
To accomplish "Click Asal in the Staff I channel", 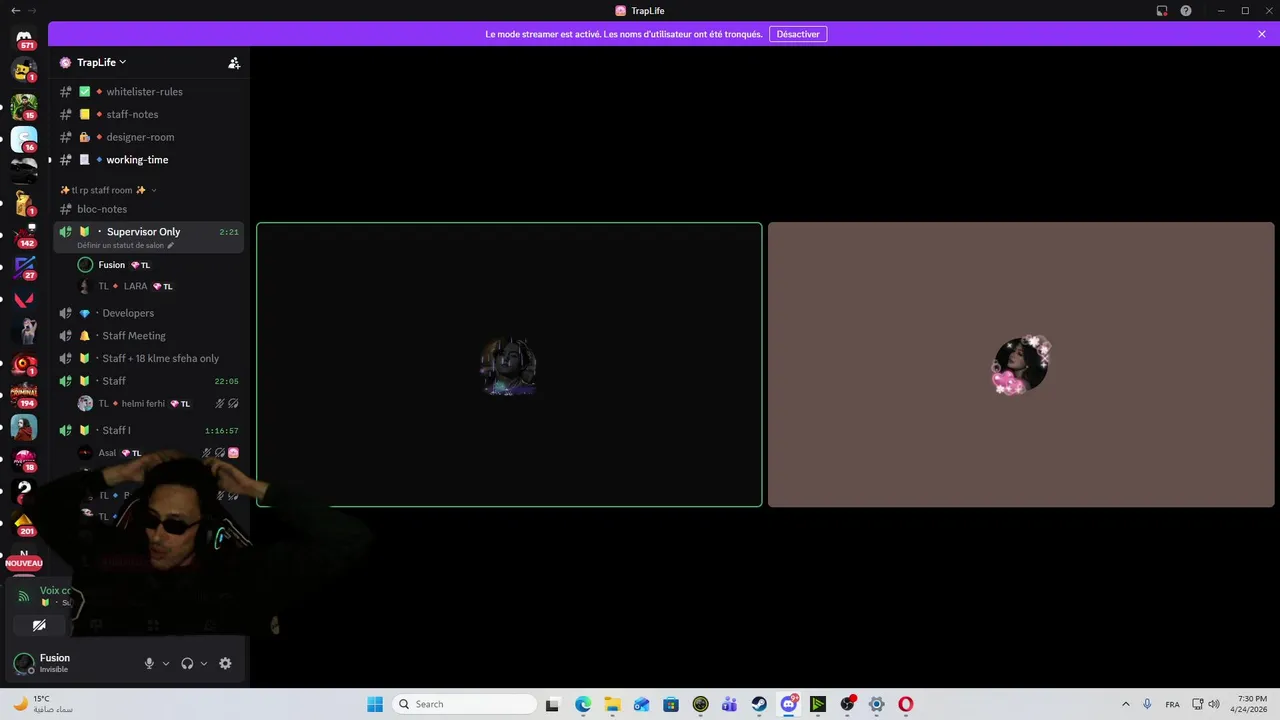I will click(158, 453).
